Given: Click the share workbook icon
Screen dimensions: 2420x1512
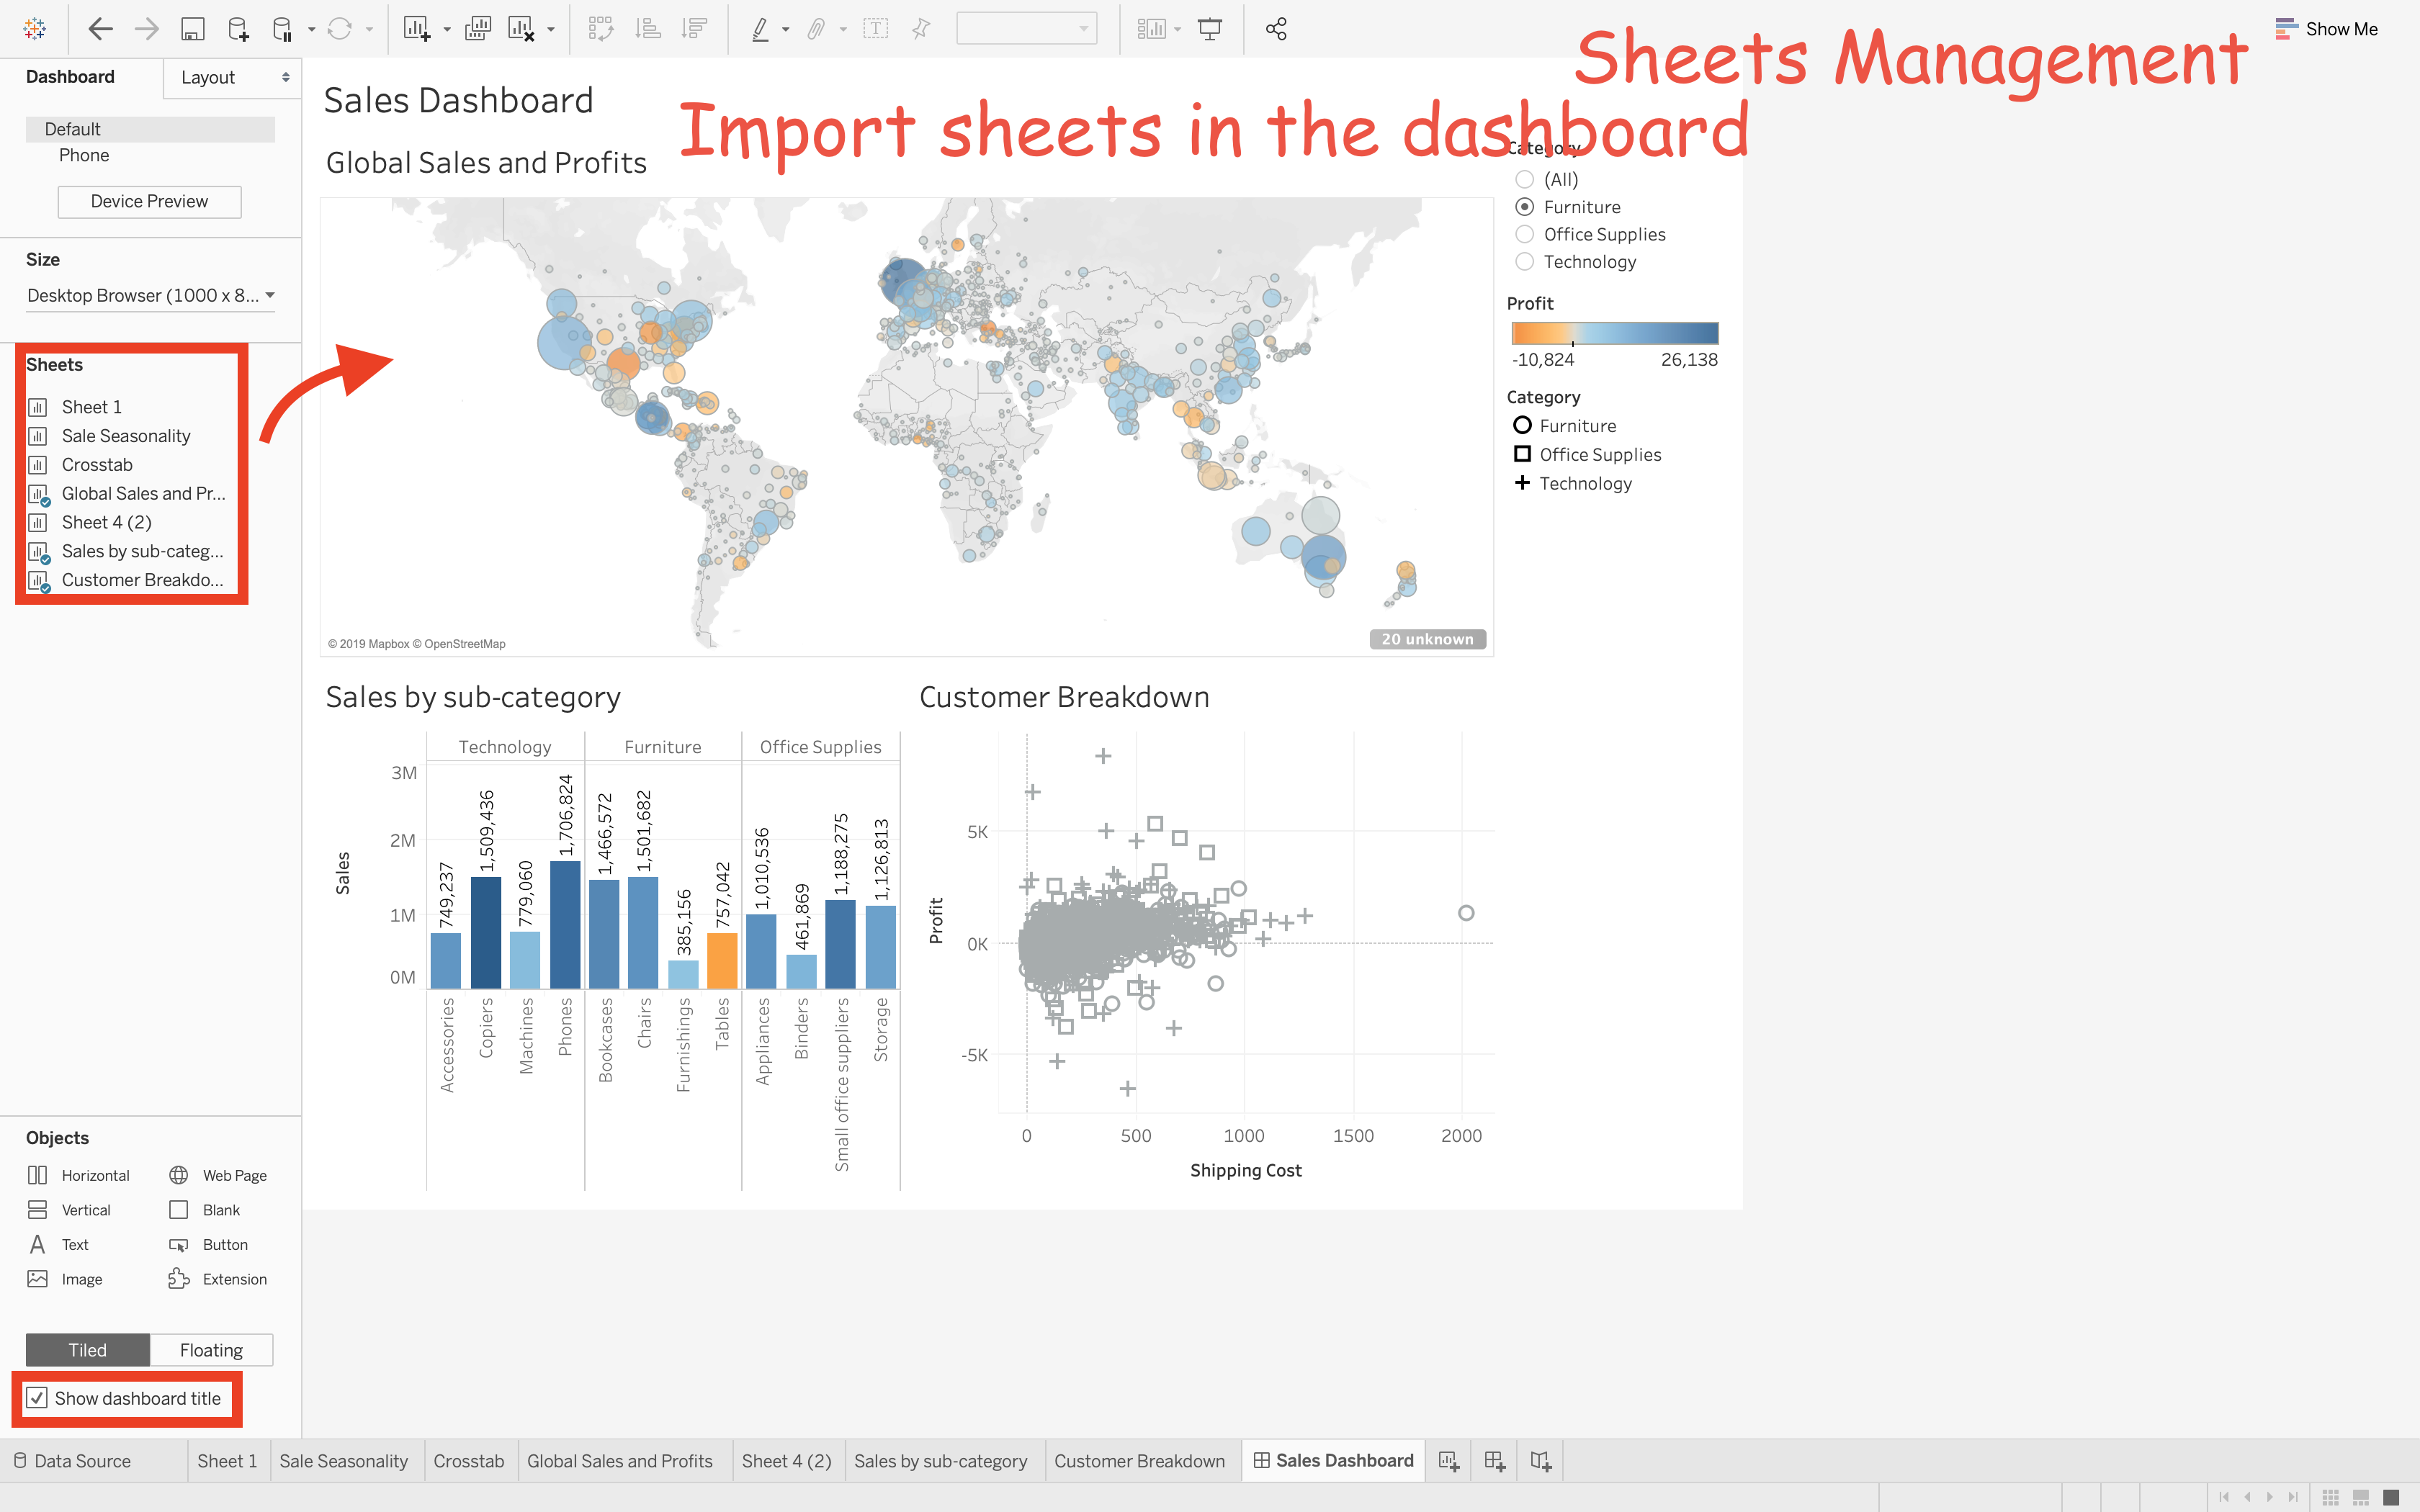Looking at the screenshot, I should pos(1276,29).
